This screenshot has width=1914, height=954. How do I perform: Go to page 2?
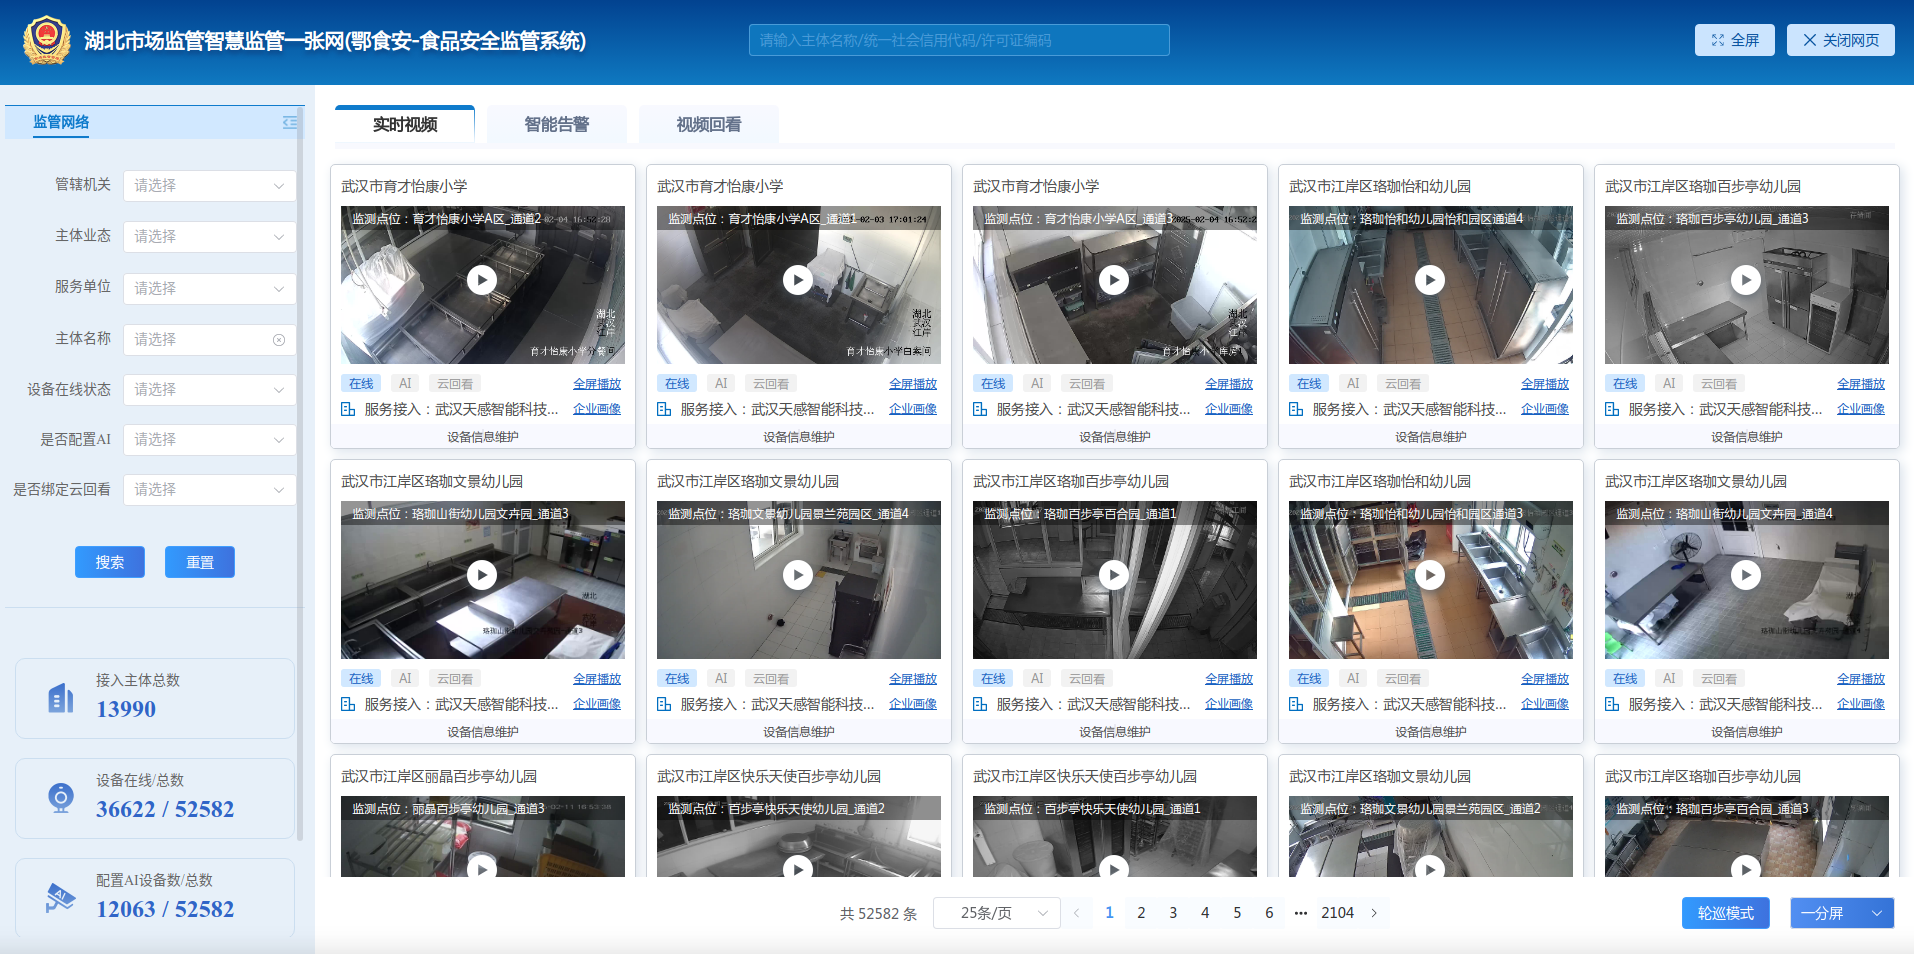point(1141,913)
